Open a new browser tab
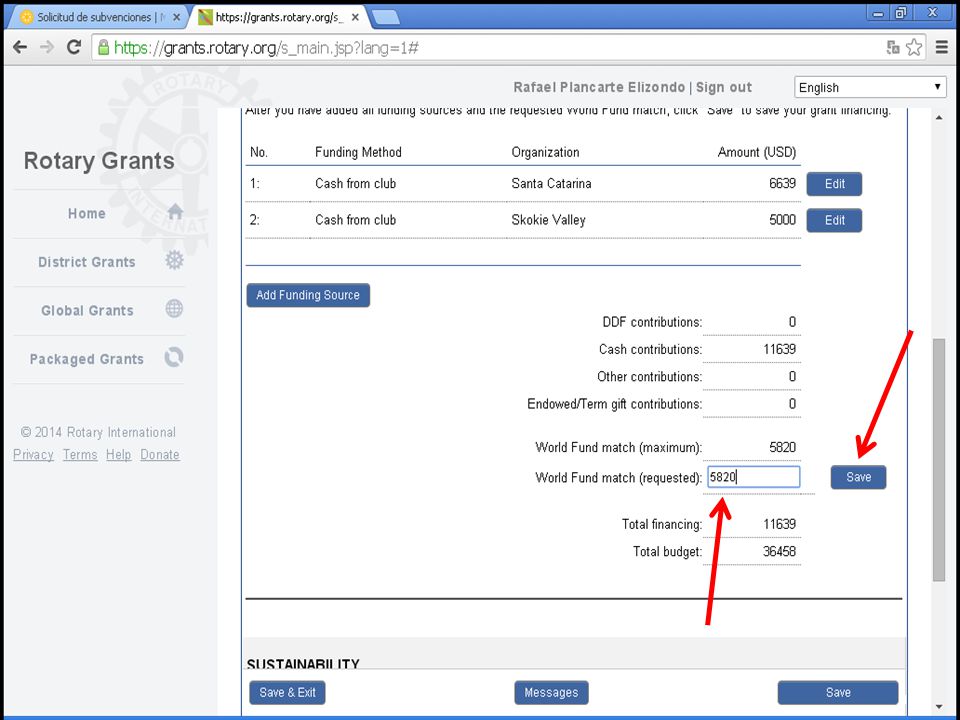 pos(385,18)
